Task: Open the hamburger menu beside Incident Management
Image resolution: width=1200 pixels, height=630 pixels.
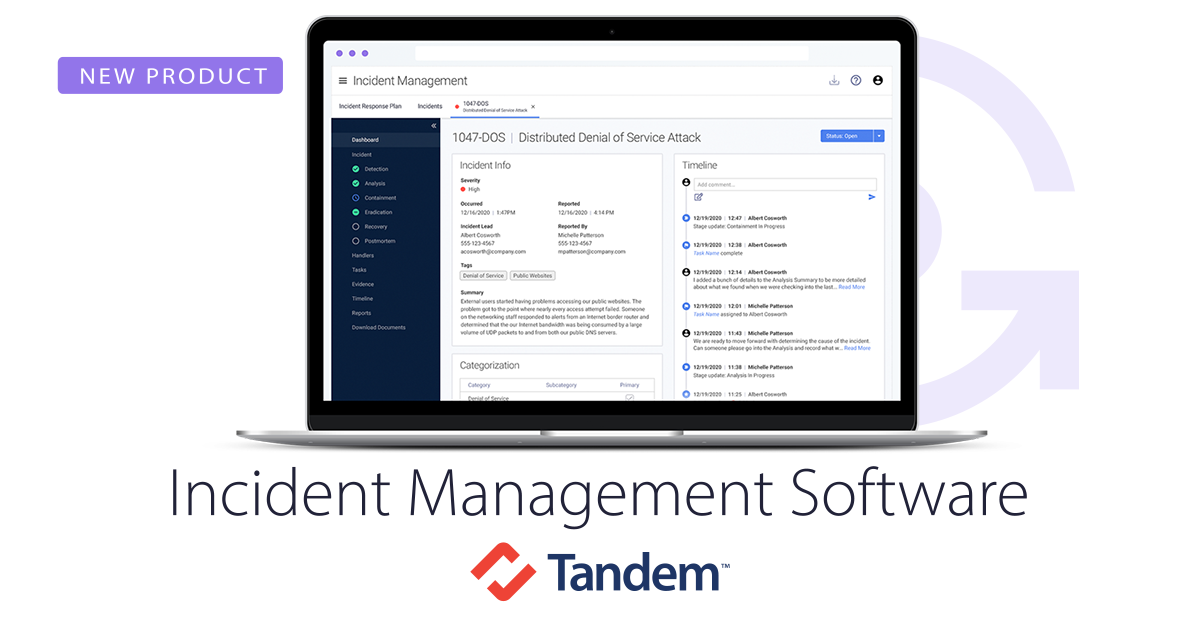Action: click(x=343, y=80)
